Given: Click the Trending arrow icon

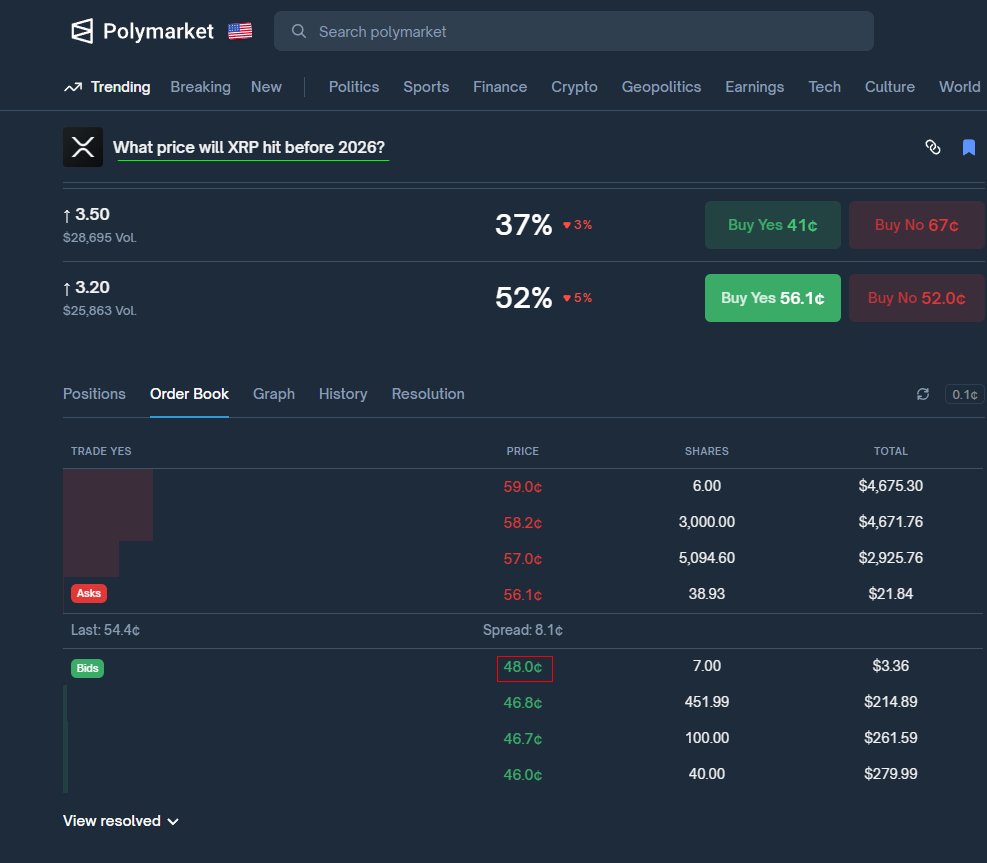Looking at the screenshot, I should [73, 87].
